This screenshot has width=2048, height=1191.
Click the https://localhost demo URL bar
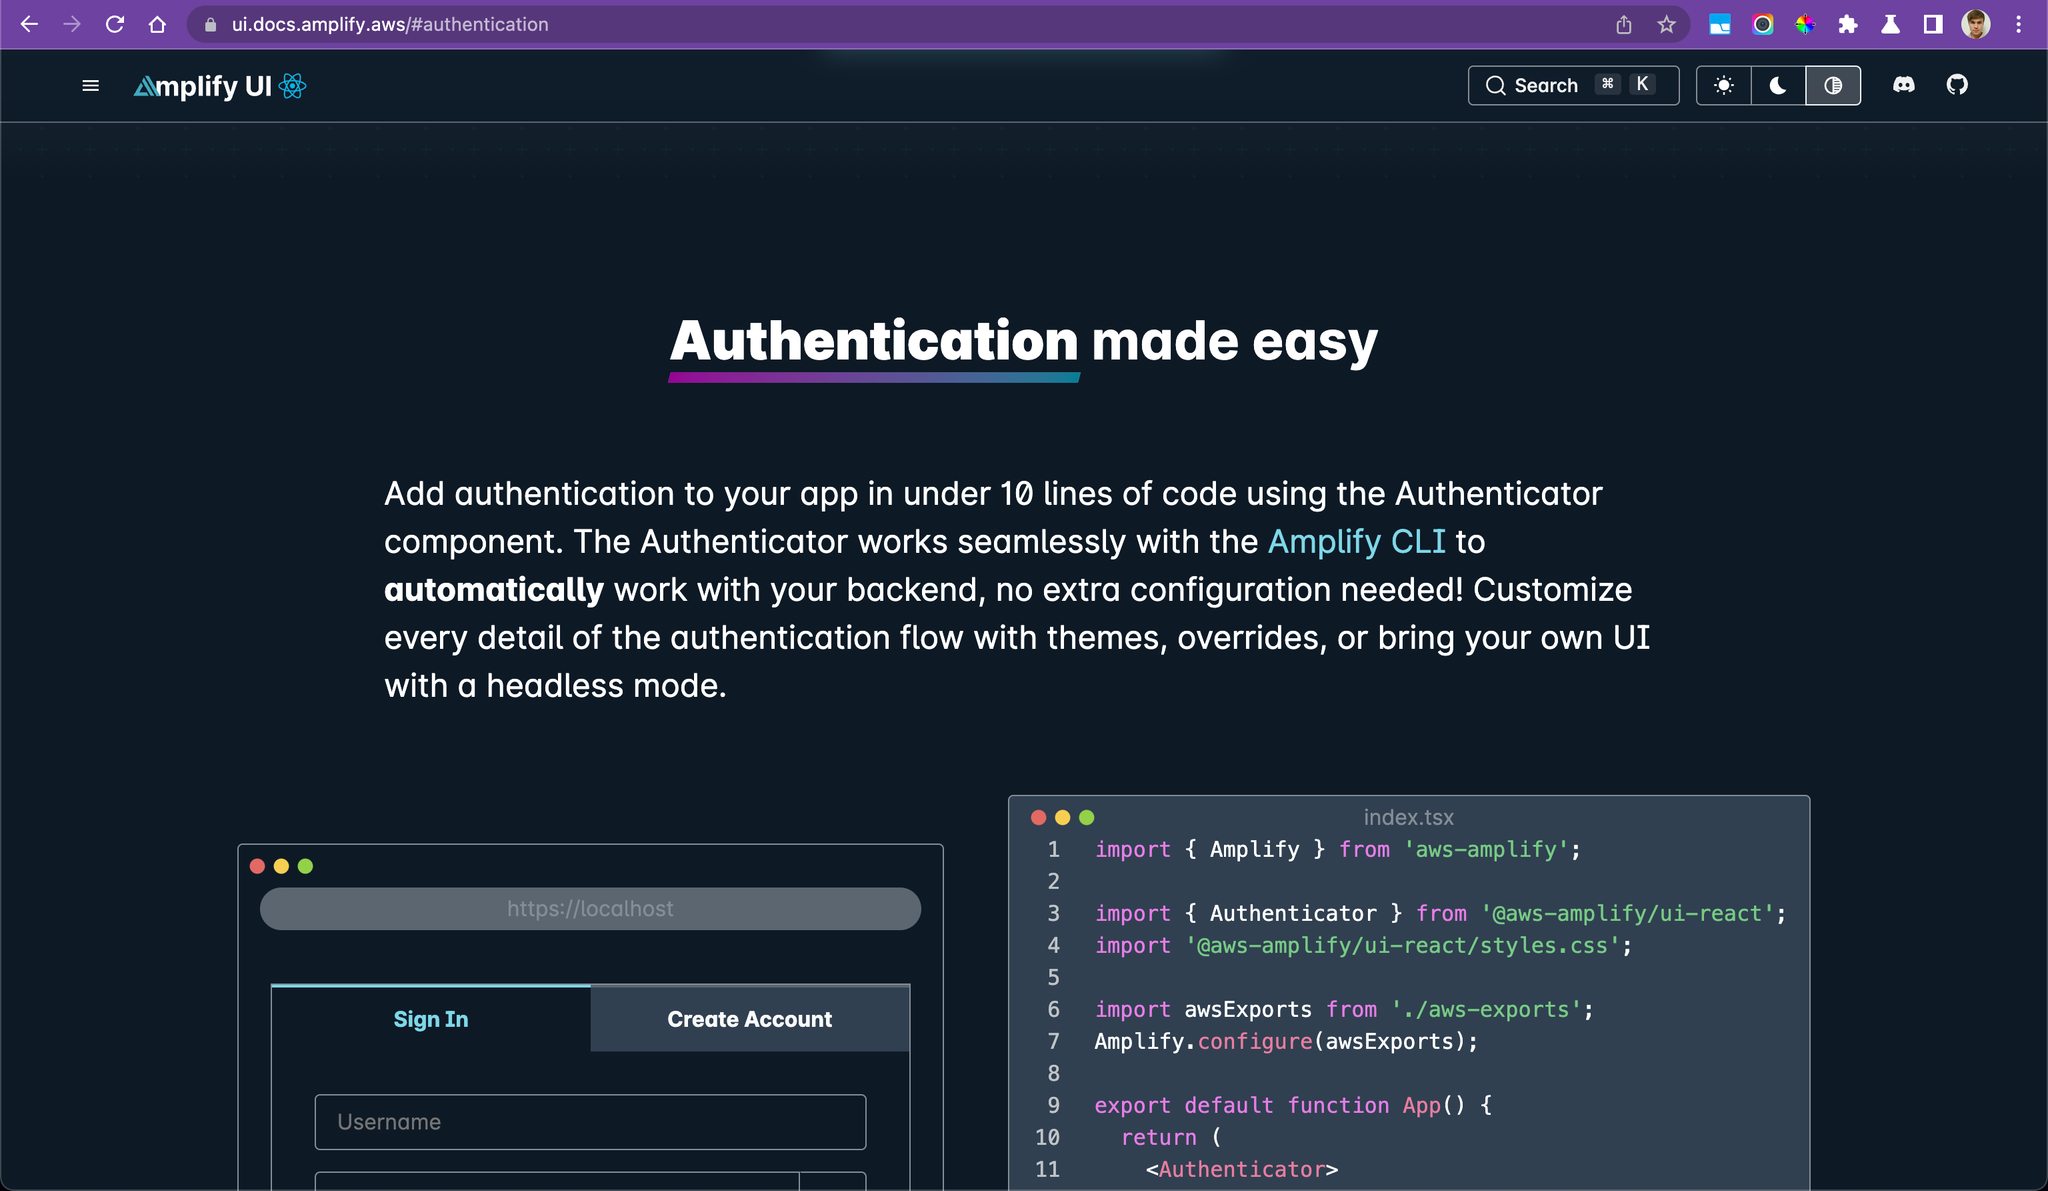[x=590, y=908]
